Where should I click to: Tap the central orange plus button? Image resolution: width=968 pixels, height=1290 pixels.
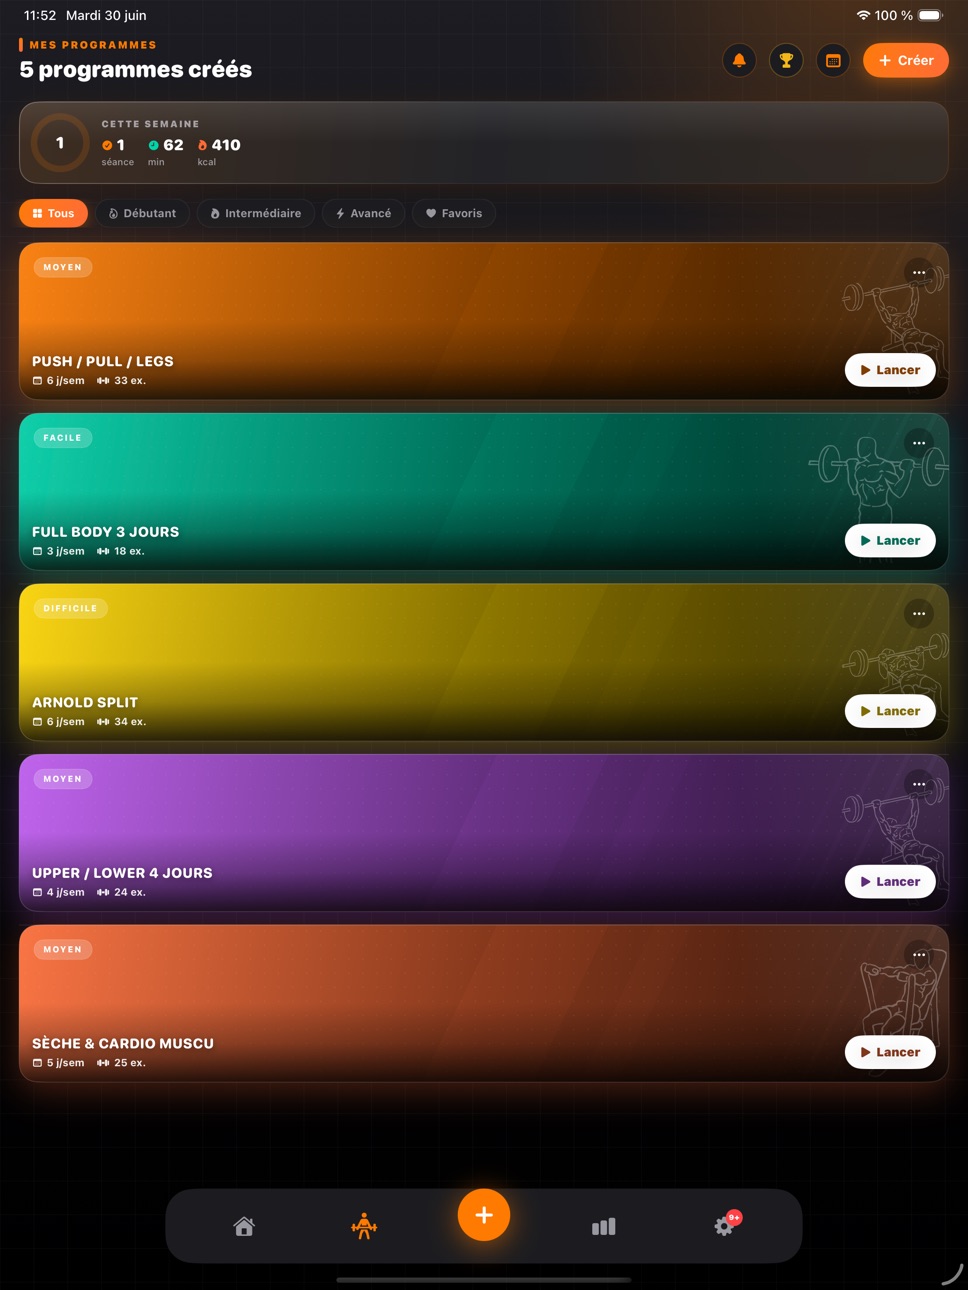tap(484, 1215)
